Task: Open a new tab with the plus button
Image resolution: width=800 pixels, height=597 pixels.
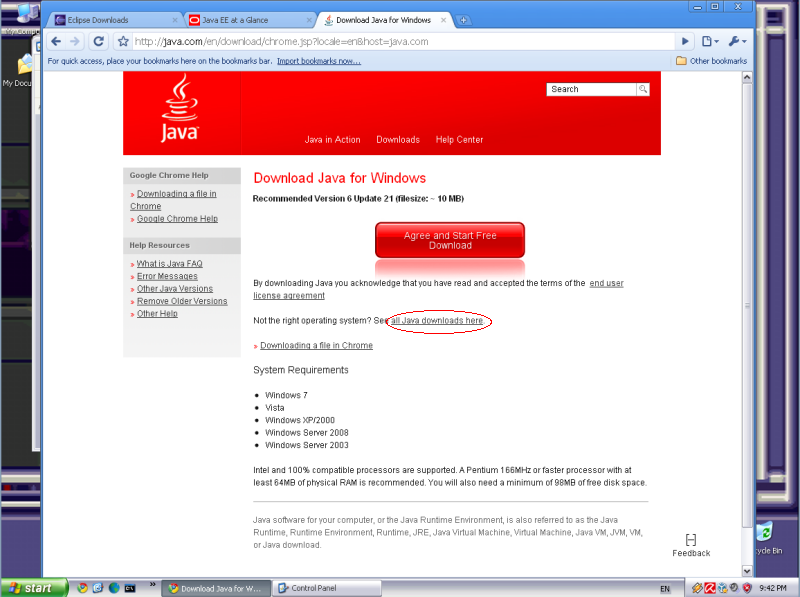Action: coord(464,20)
